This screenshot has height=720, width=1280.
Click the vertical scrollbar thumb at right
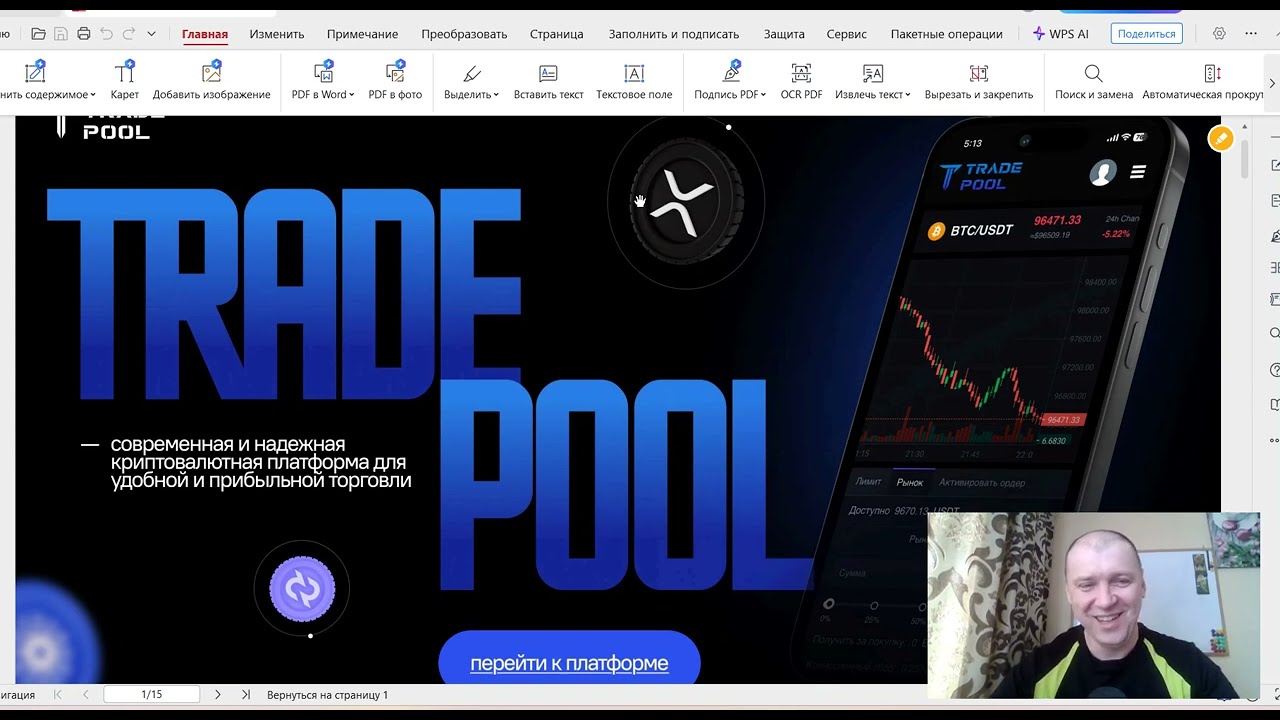[1245, 159]
